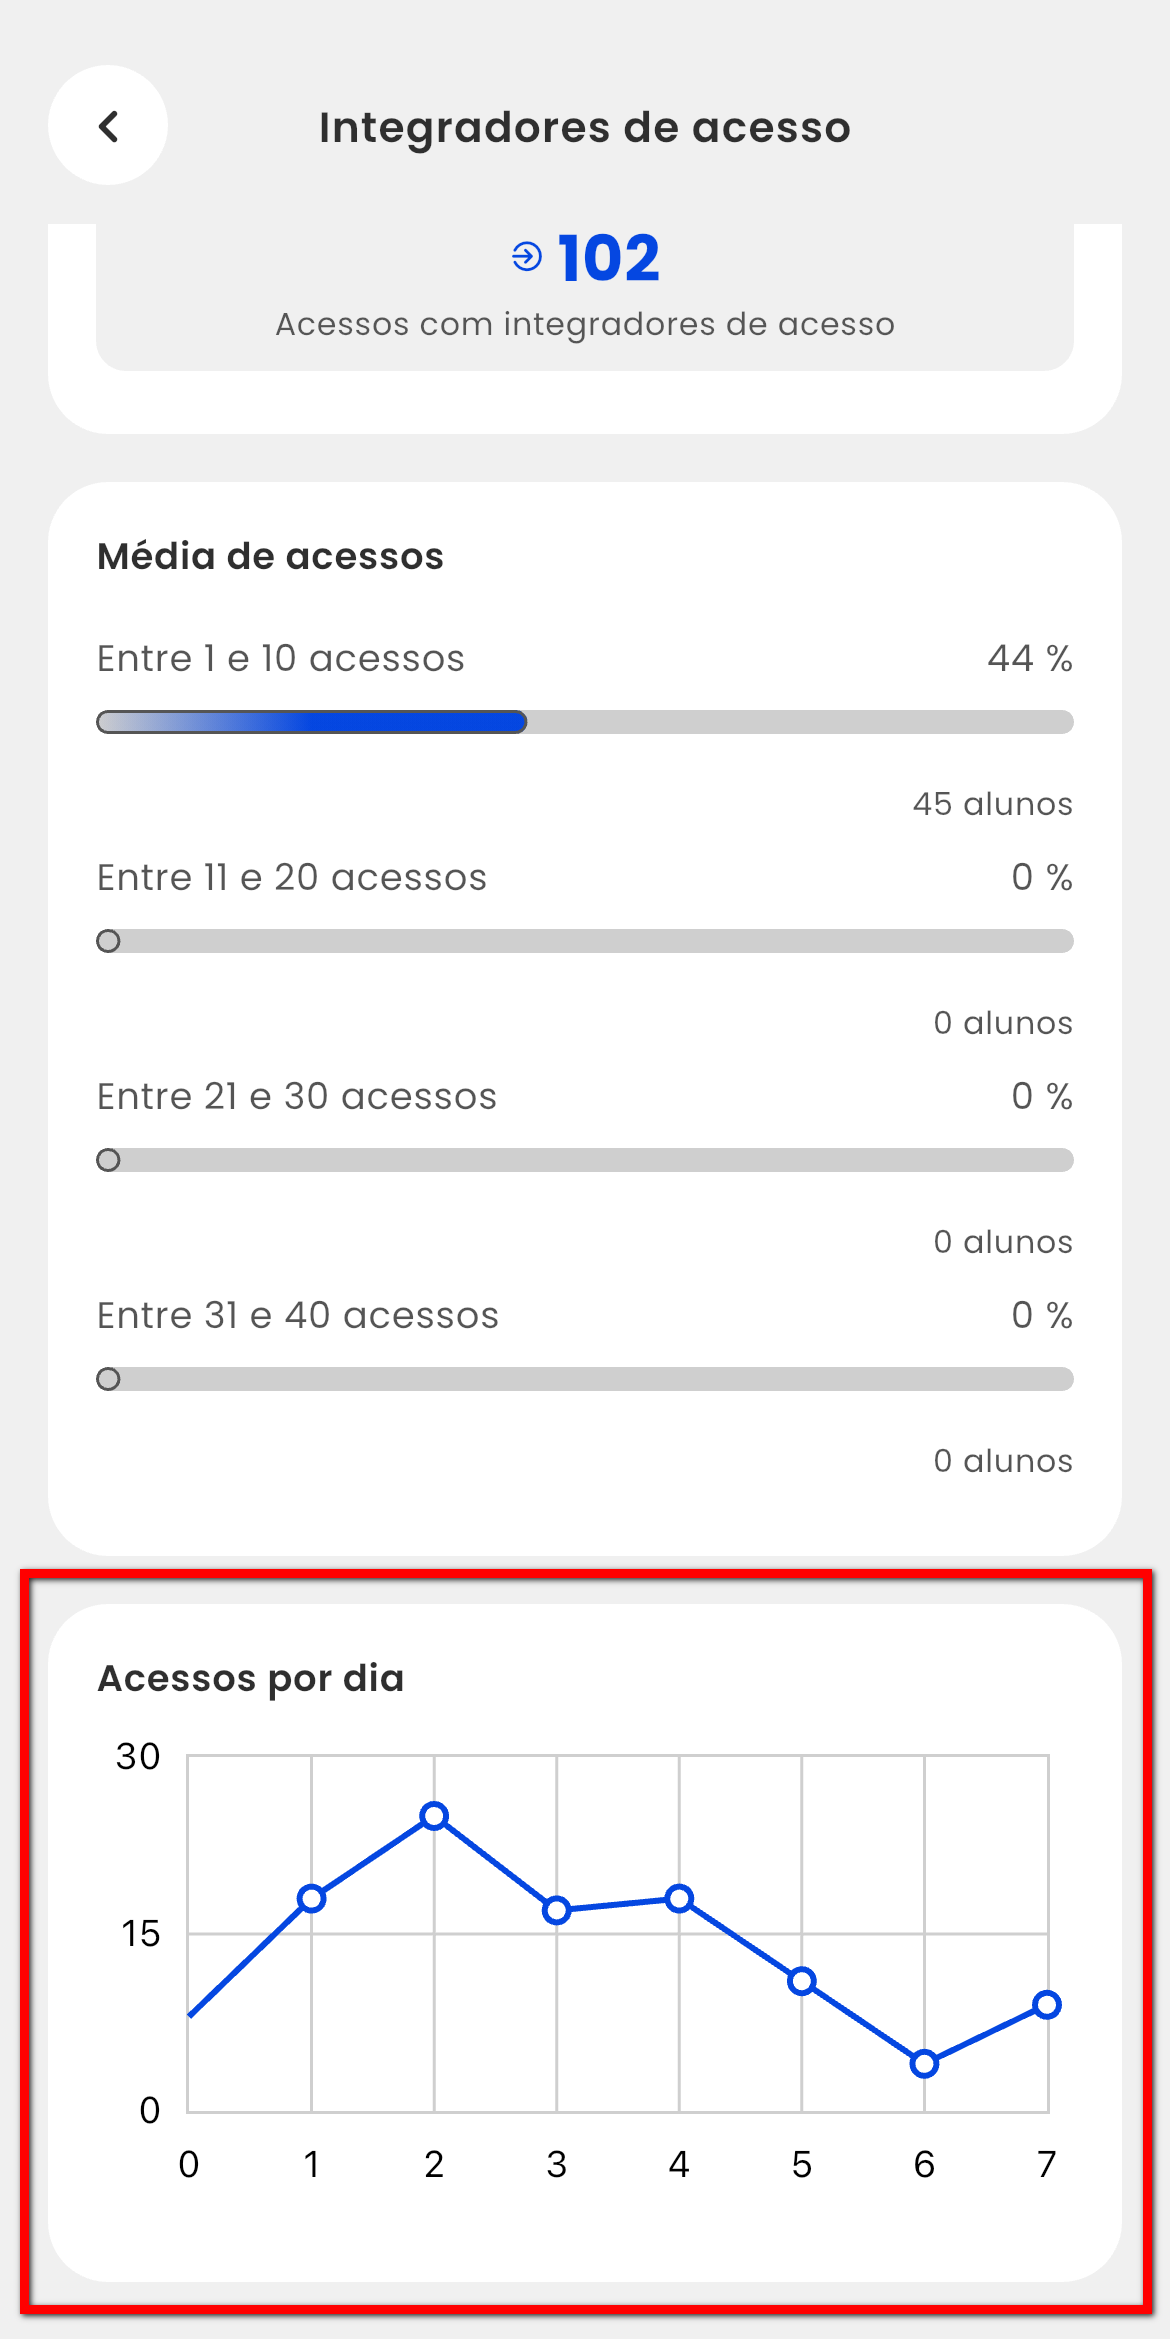This screenshot has width=1170, height=2339.
Task: Click the chart data point at day 2
Action: [x=434, y=1816]
